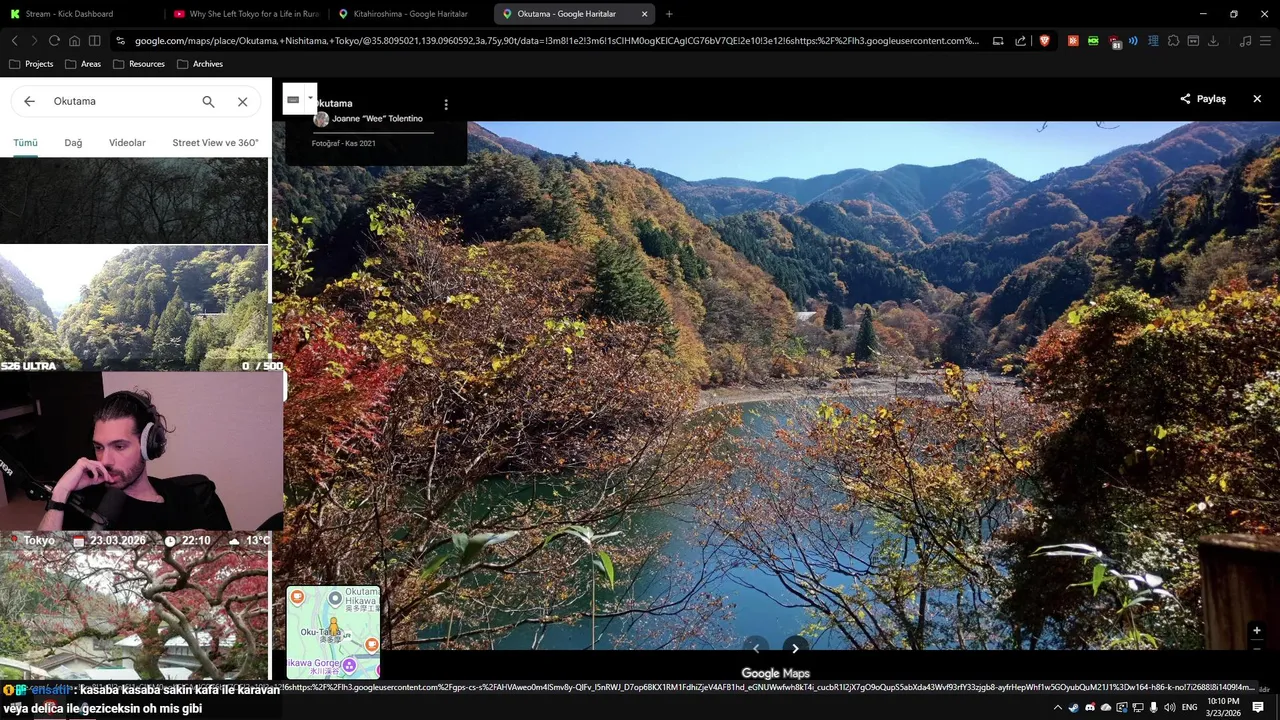Click the Okutama search input field
The image size is (1280, 720).
tap(120, 101)
